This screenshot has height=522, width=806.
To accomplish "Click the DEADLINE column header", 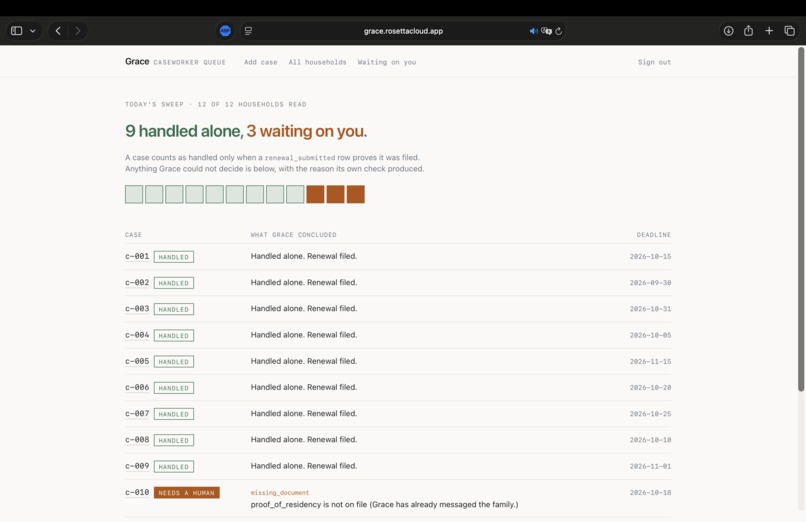I will (653, 235).
